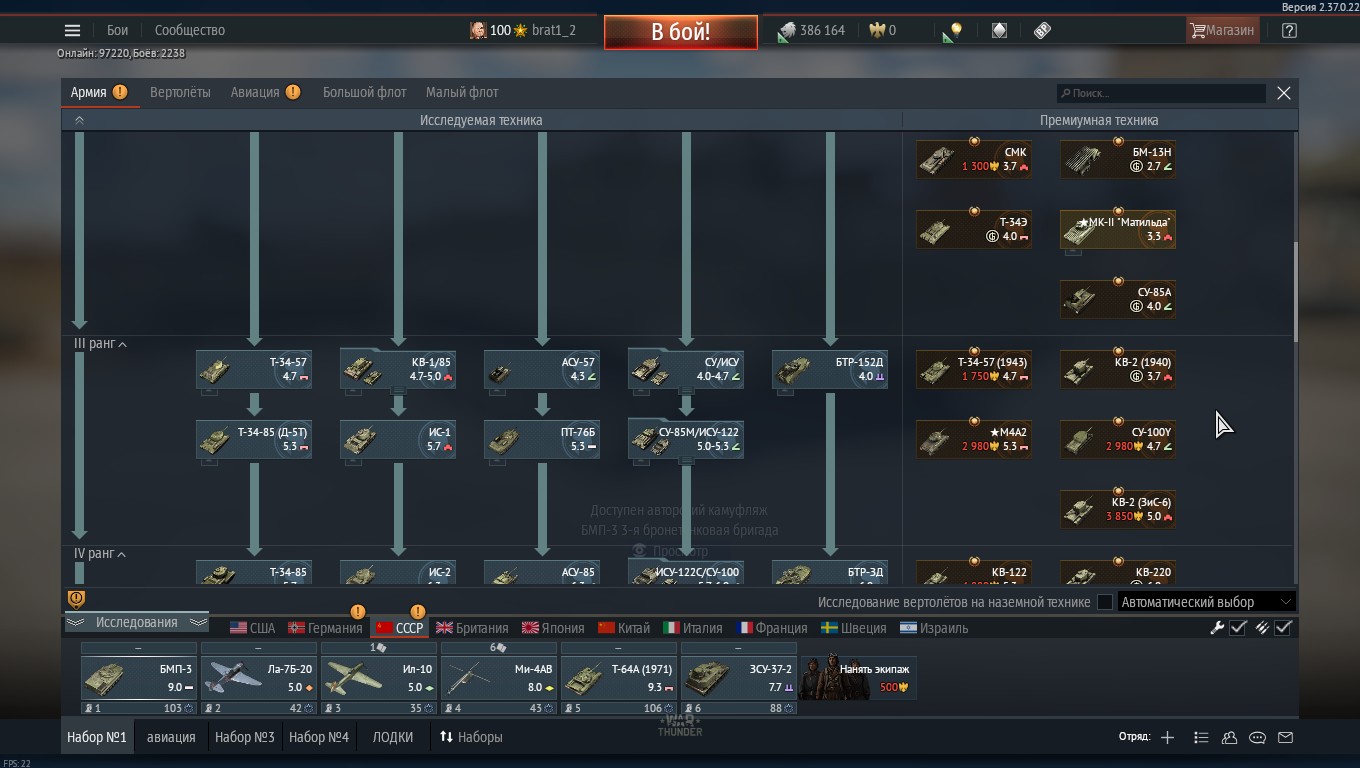Select the Т-34-85 (Д-5Т) tank card
The image size is (1360, 768).
point(254,439)
